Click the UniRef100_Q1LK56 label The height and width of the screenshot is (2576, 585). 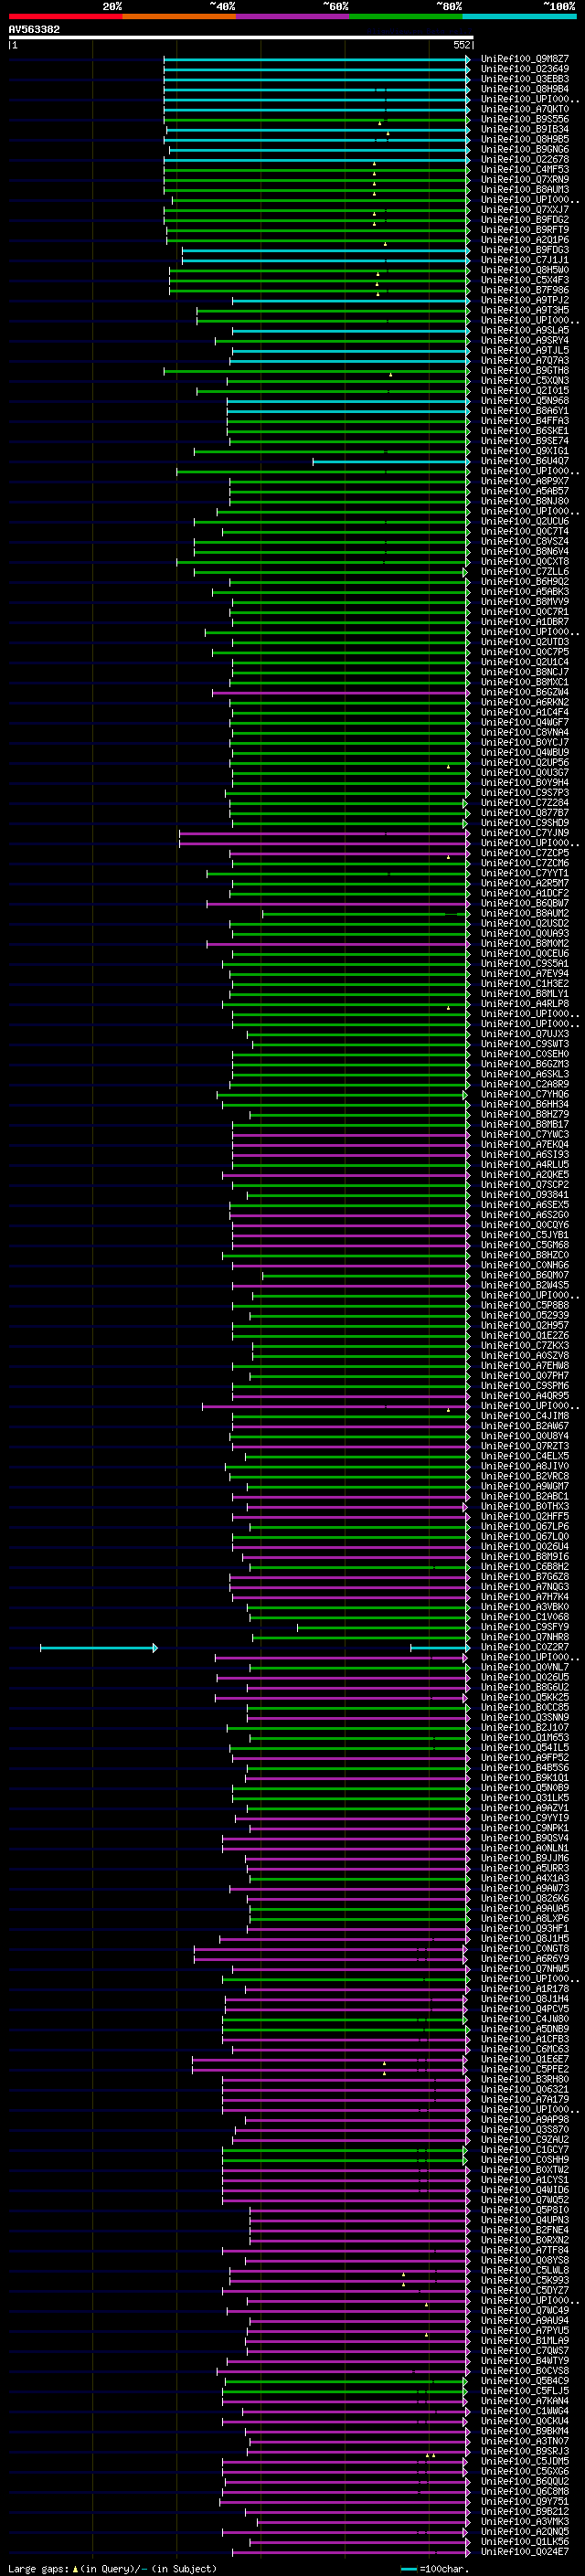click(525, 2542)
